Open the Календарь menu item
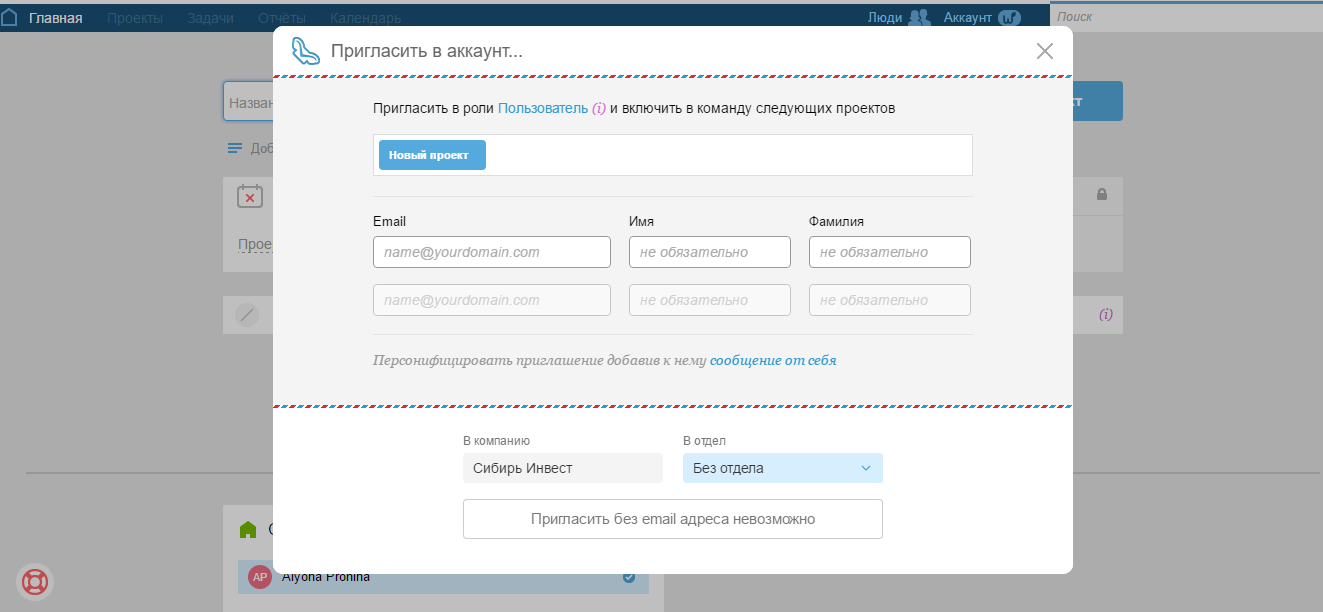The height and width of the screenshot is (612, 1323). (366, 18)
